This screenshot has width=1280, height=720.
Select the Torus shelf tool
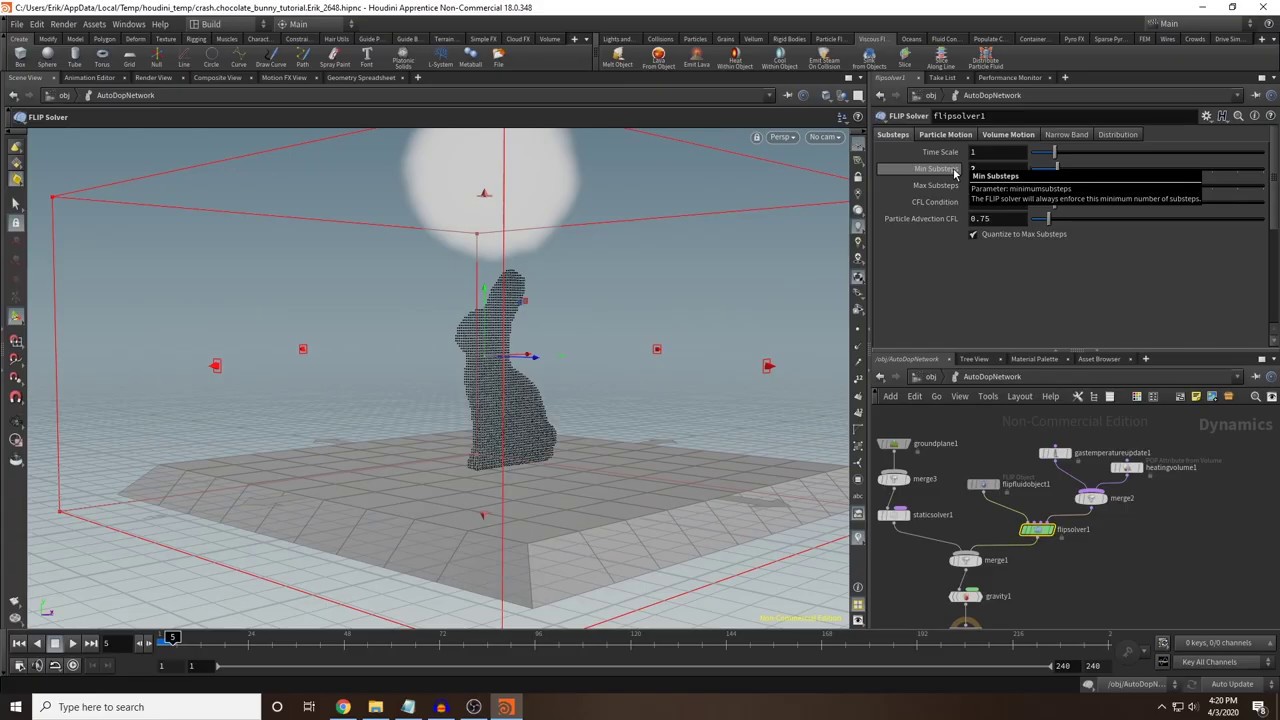(101, 57)
